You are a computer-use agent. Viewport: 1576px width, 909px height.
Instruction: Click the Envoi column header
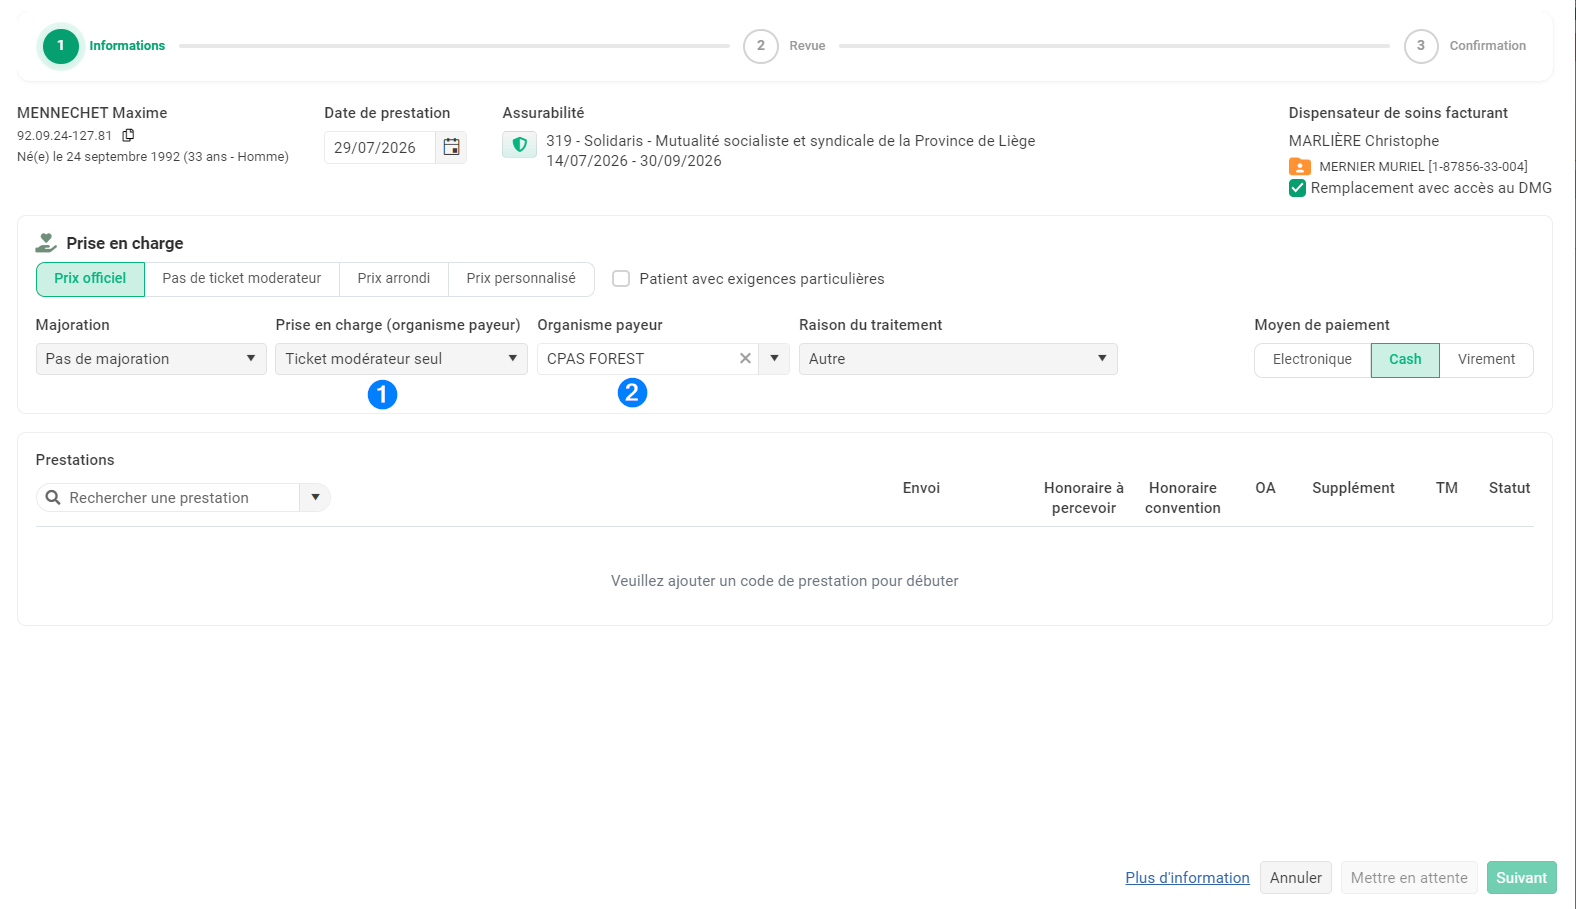point(921,488)
